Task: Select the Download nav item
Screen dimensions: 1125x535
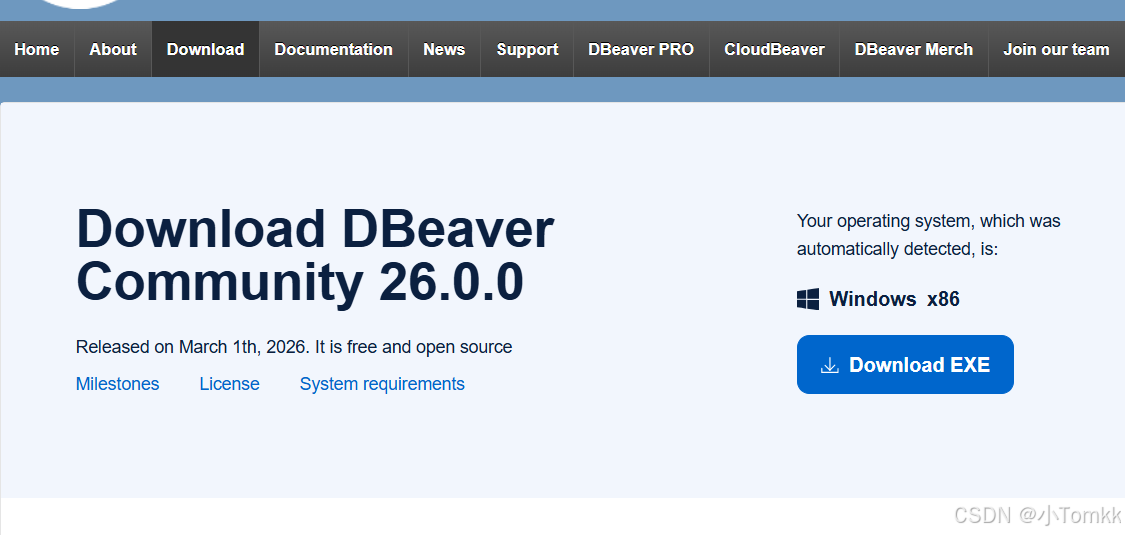Action: (205, 49)
